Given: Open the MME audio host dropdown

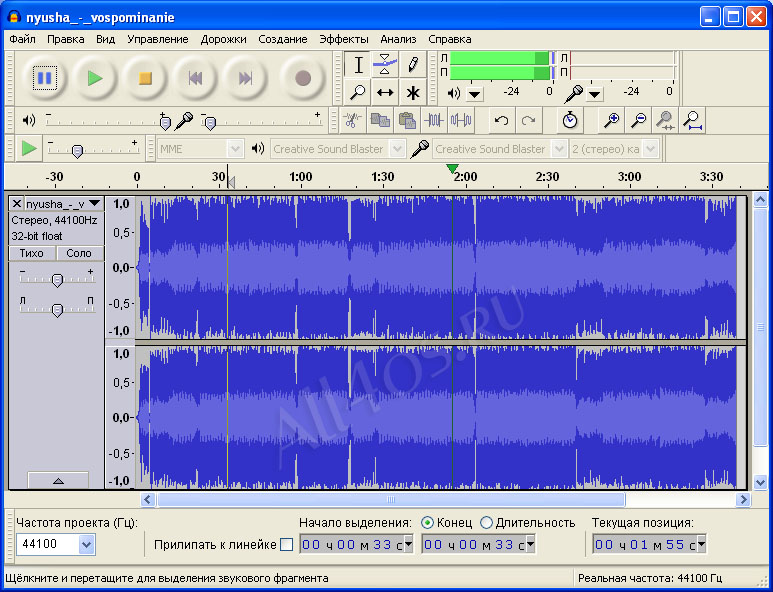Looking at the screenshot, I should click(235, 149).
